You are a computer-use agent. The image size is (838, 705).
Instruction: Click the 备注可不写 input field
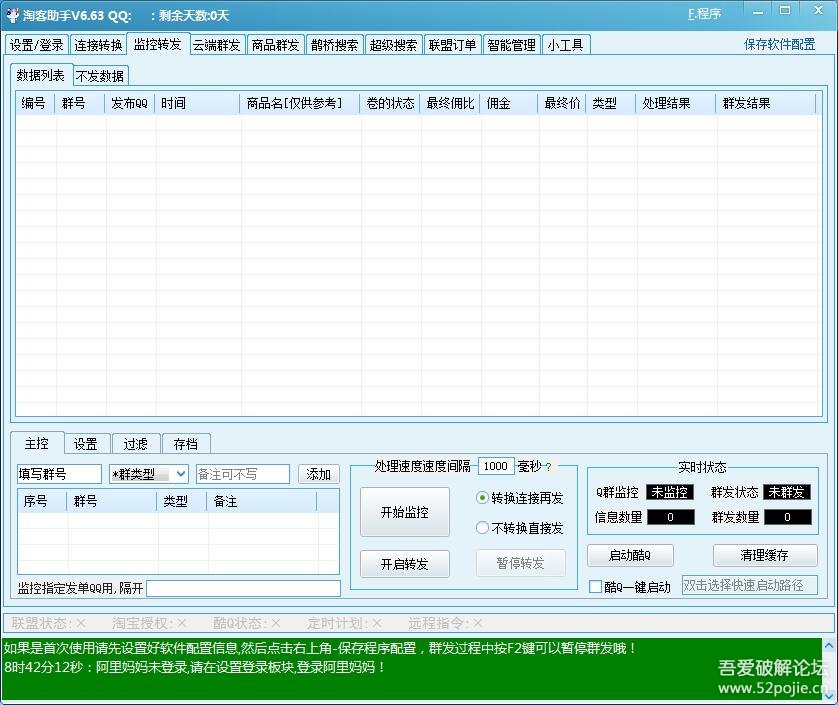[x=243, y=474]
